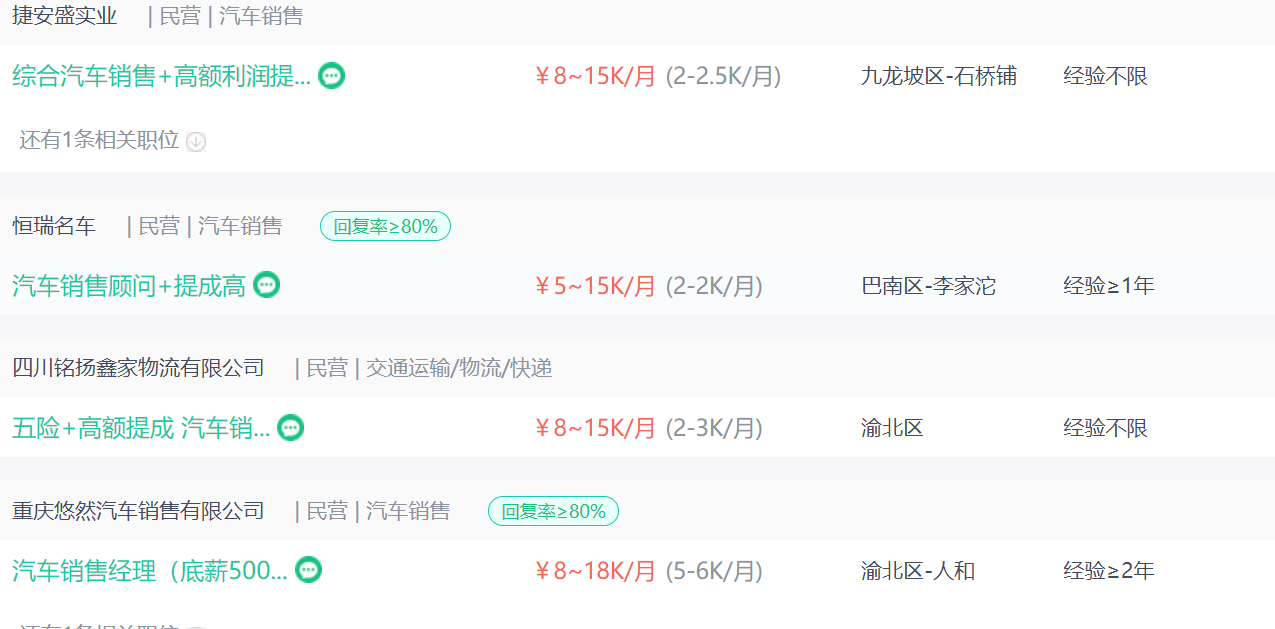The image size is (1275, 629).
Task: Expand 还有1条相关职位 under 捷安盛实业
Action: pyautogui.click(x=99, y=140)
